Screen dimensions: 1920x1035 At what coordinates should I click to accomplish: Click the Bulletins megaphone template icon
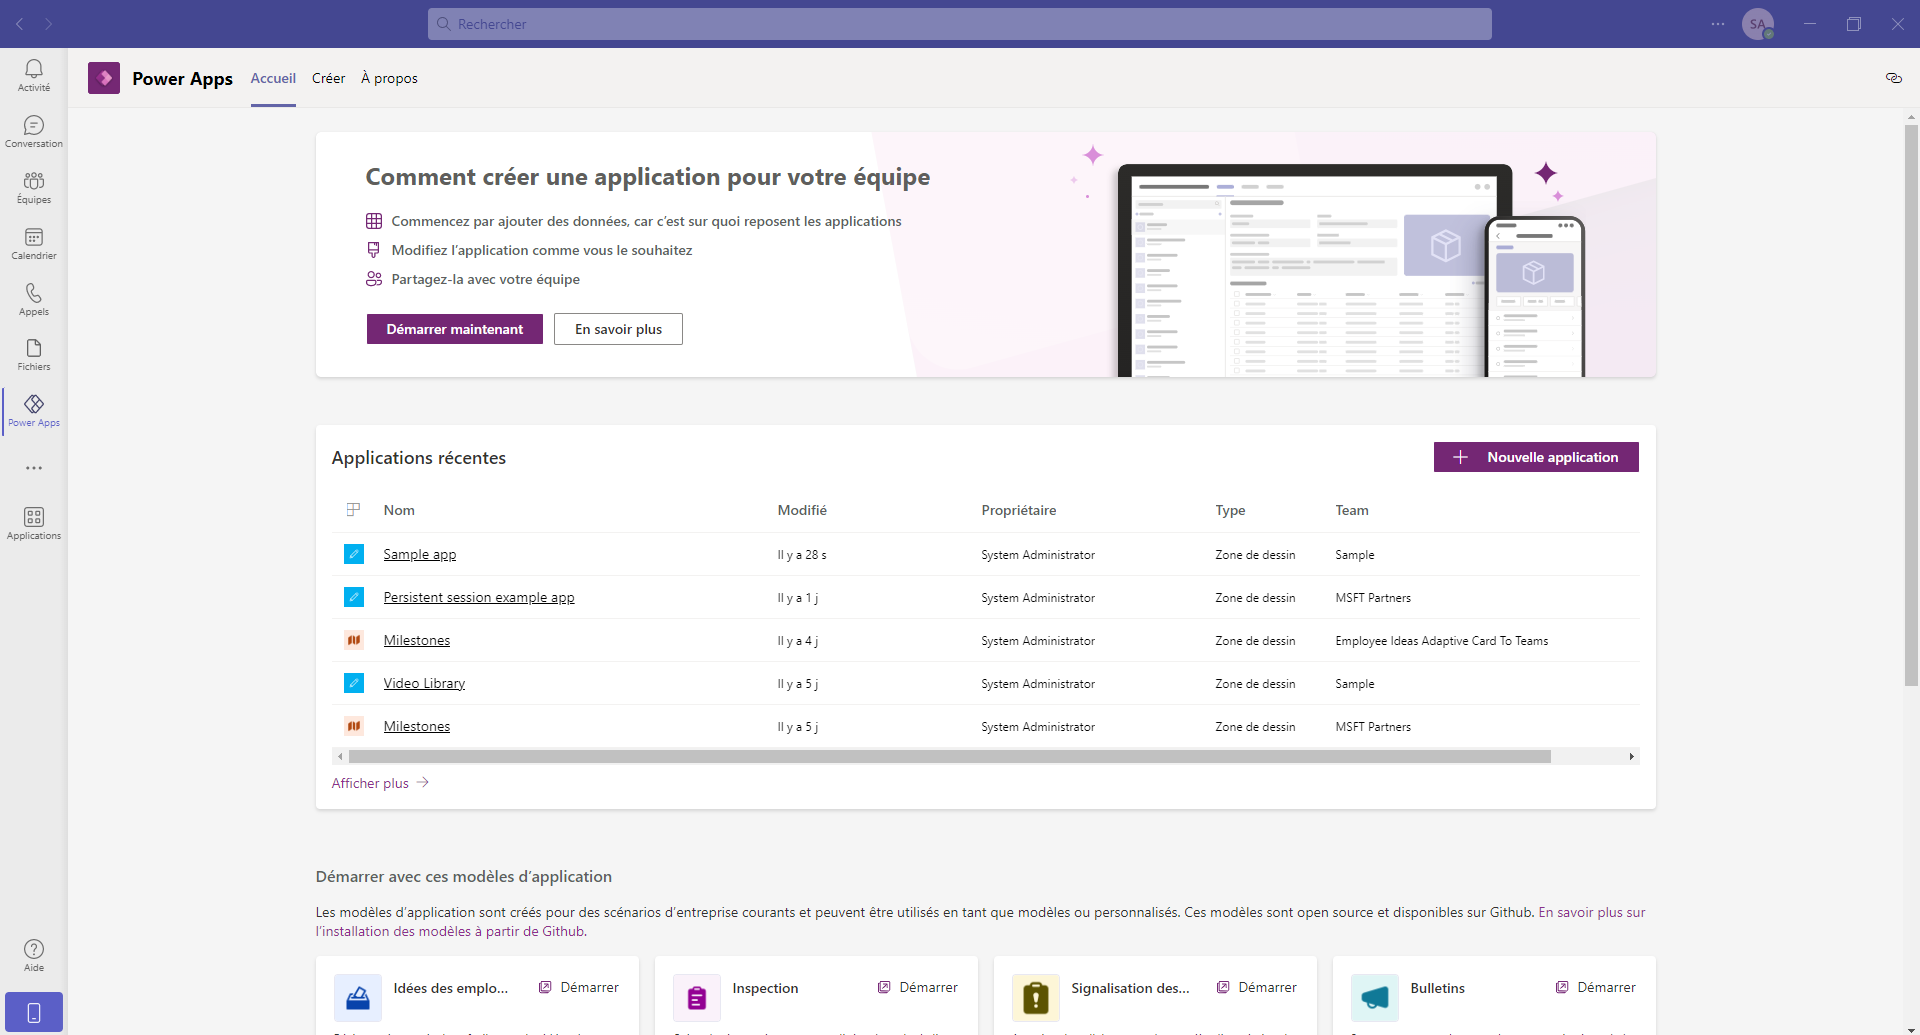click(1375, 997)
